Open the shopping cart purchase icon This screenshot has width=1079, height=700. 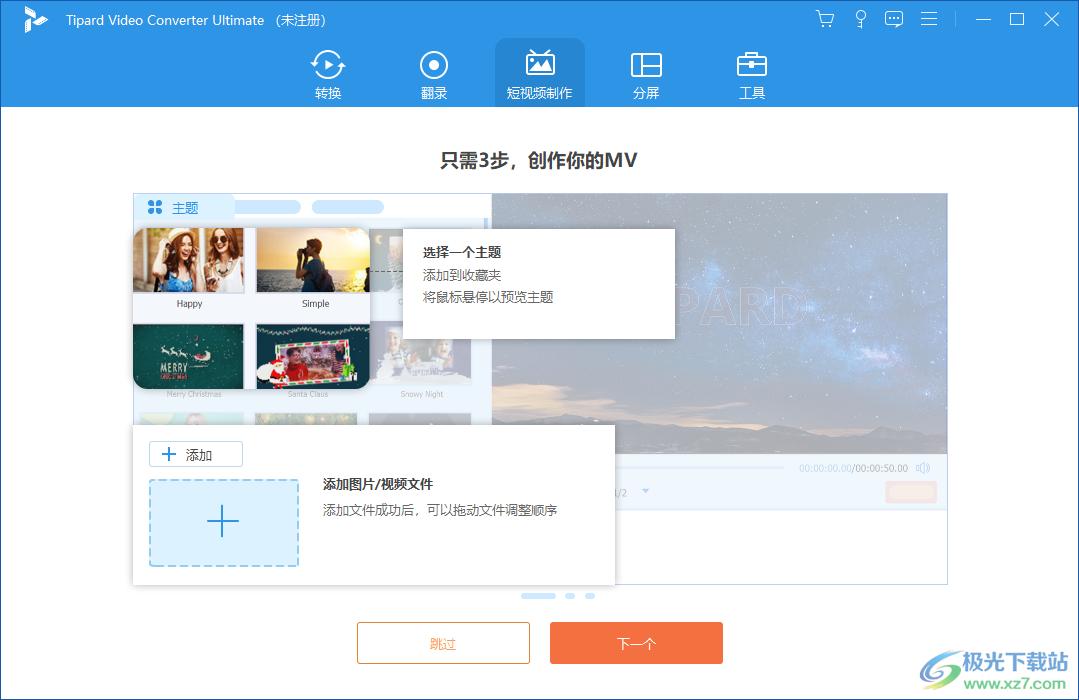coord(824,18)
